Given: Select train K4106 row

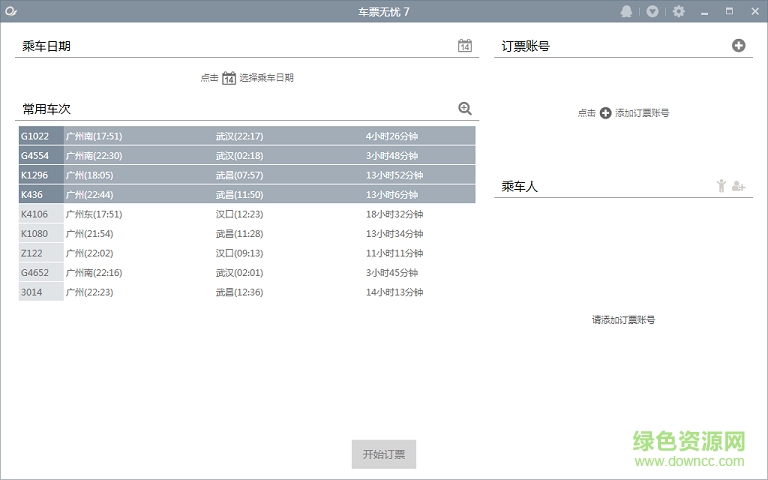Looking at the screenshot, I should (247, 214).
